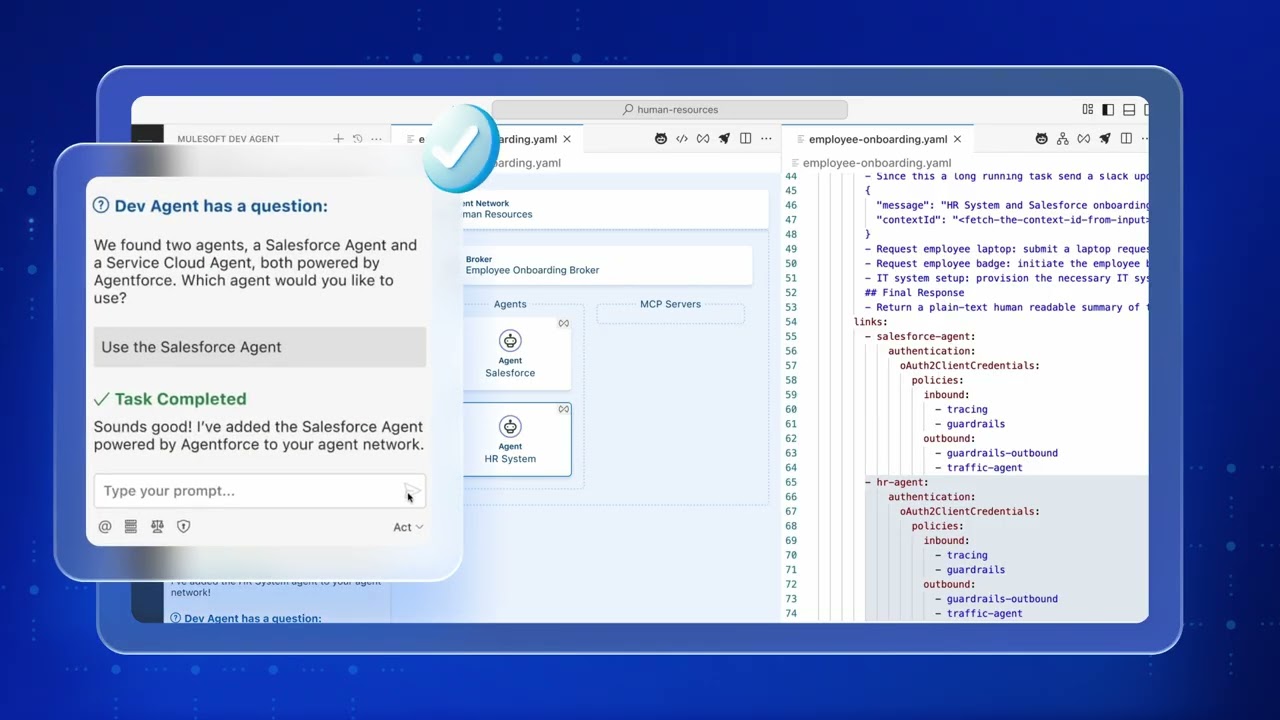This screenshot has width=1280, height=720.
Task: Close the left employee-onboarding.yaml tab
Action: pos(567,139)
